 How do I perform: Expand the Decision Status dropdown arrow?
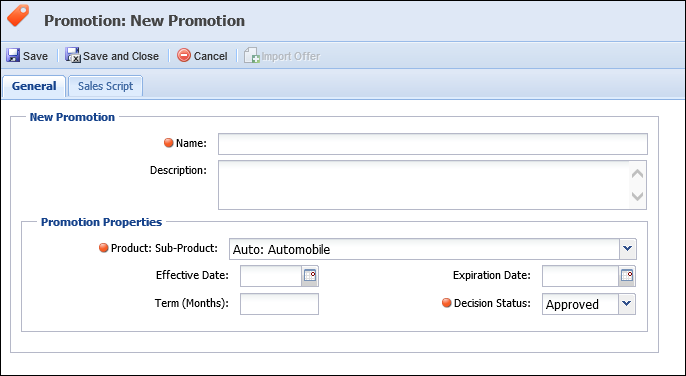(x=626, y=304)
